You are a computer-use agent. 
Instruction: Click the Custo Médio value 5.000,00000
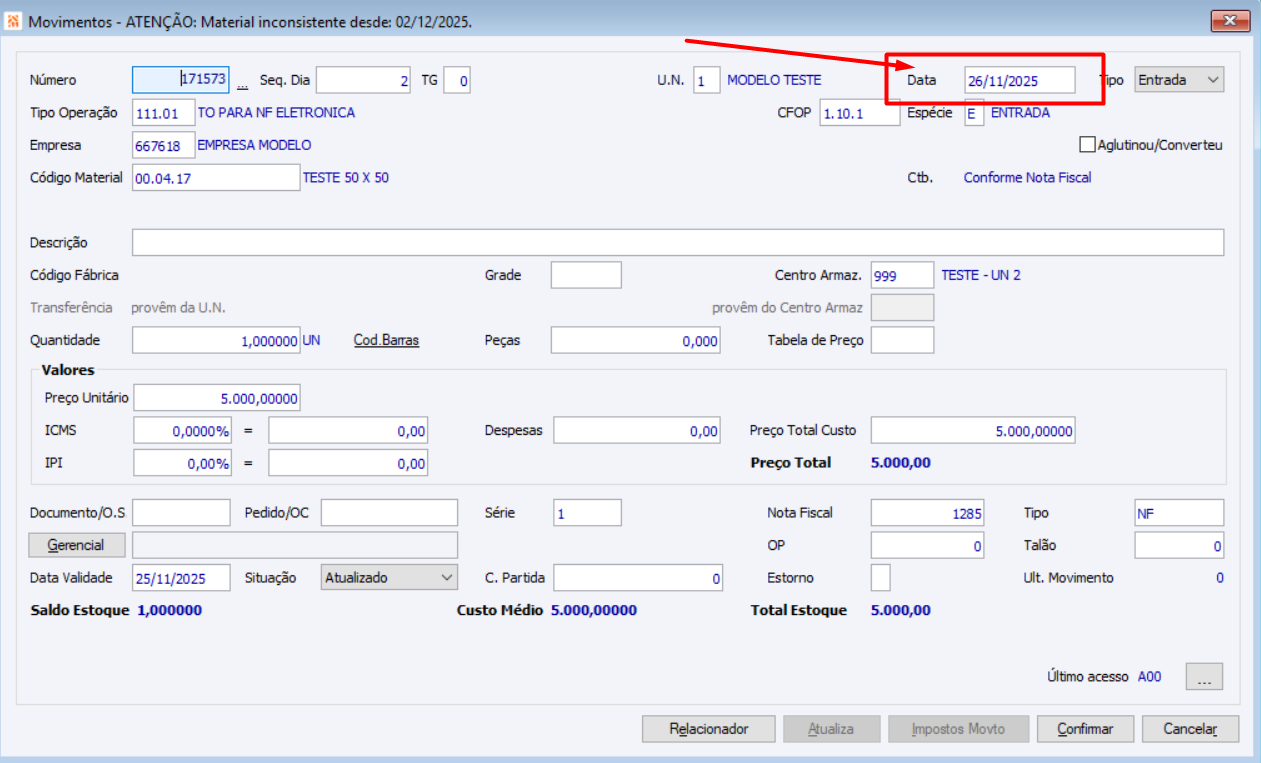click(594, 610)
